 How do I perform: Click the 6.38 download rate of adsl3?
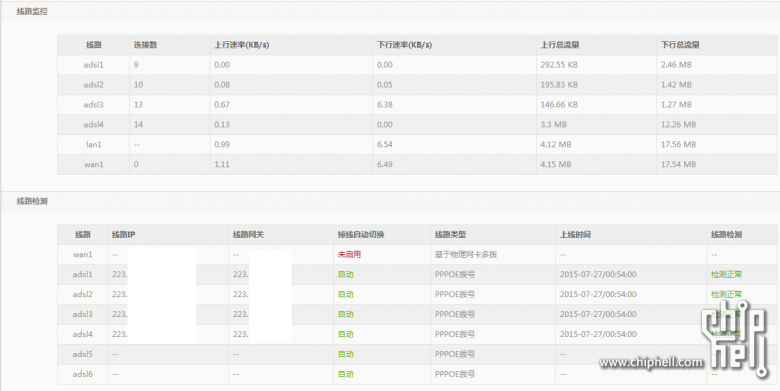point(385,104)
